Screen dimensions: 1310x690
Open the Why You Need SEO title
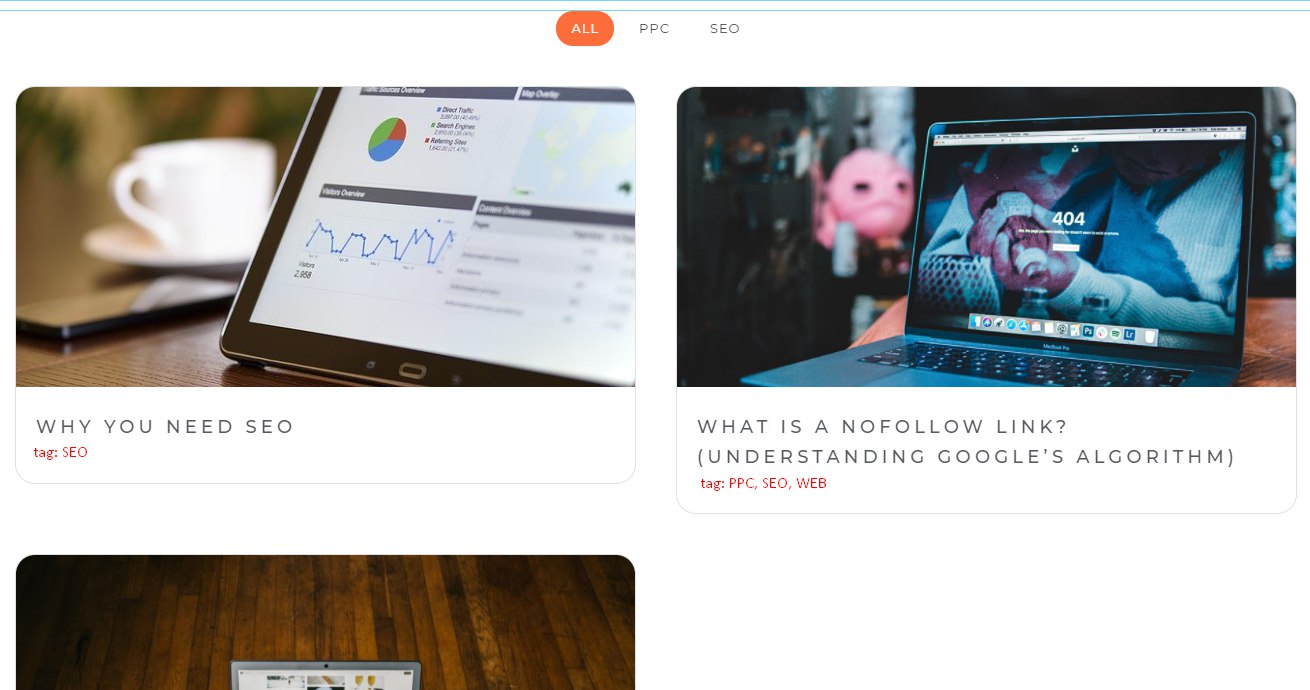165,427
